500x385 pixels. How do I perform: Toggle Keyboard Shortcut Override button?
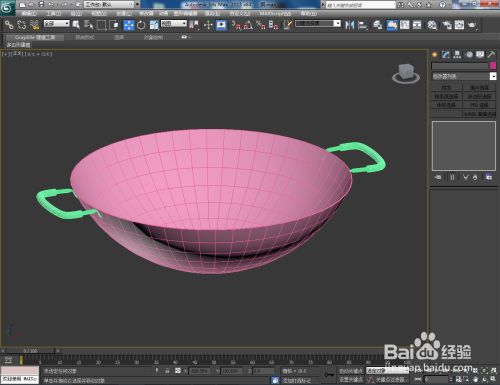(x=221, y=25)
